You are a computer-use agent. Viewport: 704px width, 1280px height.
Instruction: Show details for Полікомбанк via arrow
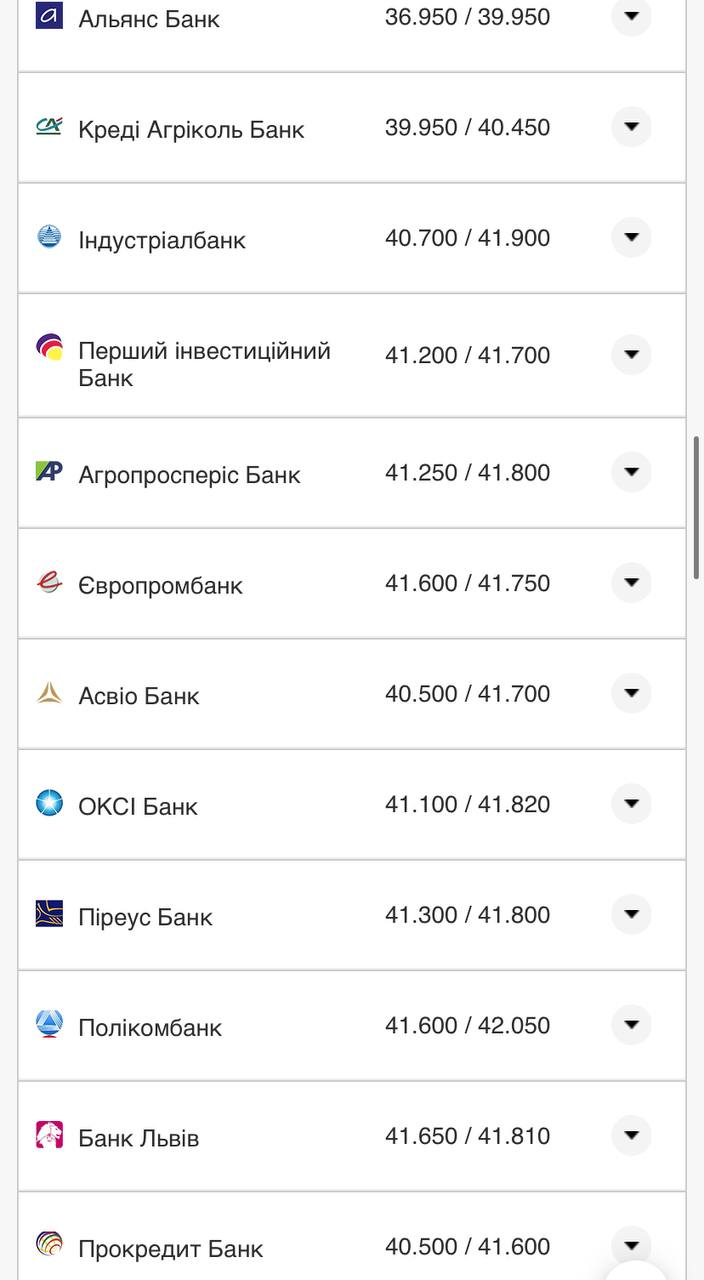pyautogui.click(x=631, y=1025)
